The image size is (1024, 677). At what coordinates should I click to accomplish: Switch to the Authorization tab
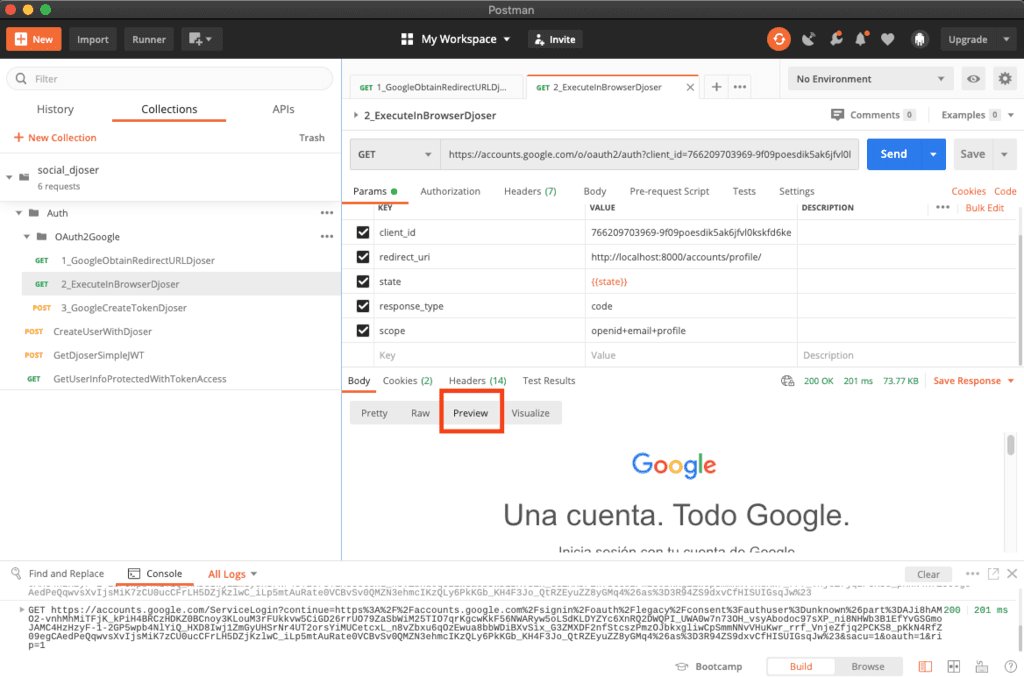tap(450, 191)
